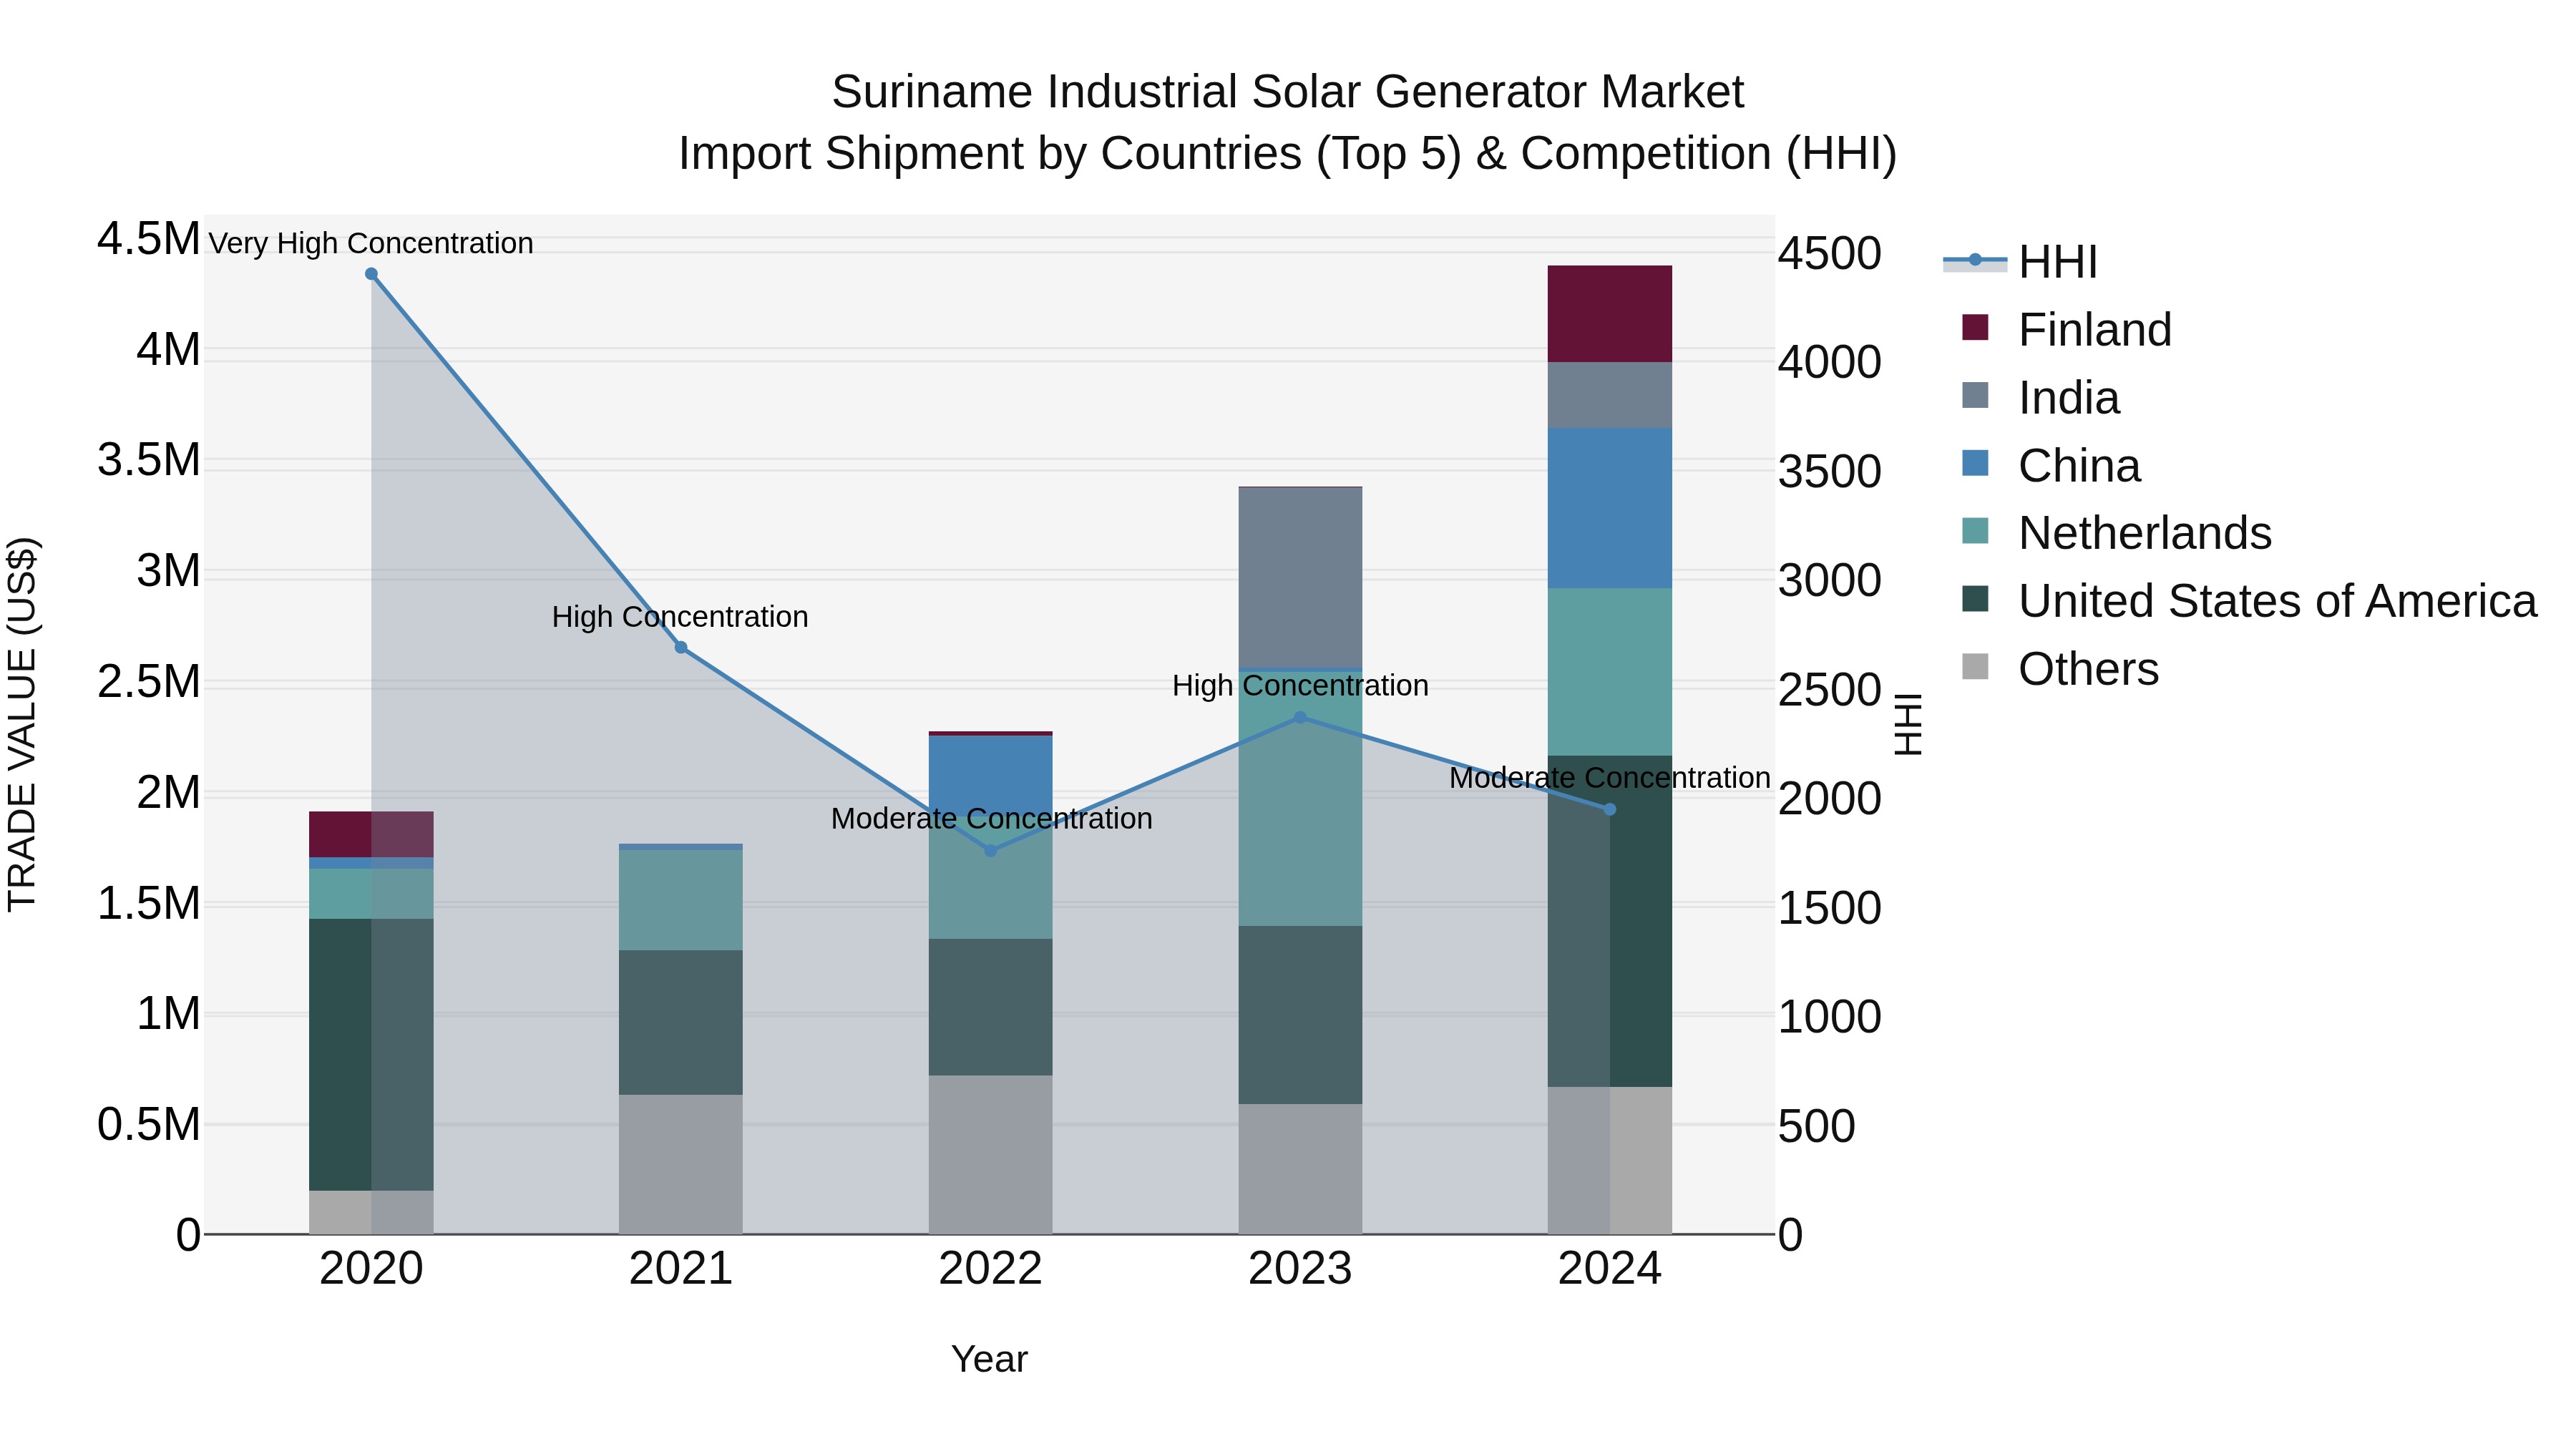Click China segment of 2024 bar
2576x1449 pixels.
tap(1610, 508)
